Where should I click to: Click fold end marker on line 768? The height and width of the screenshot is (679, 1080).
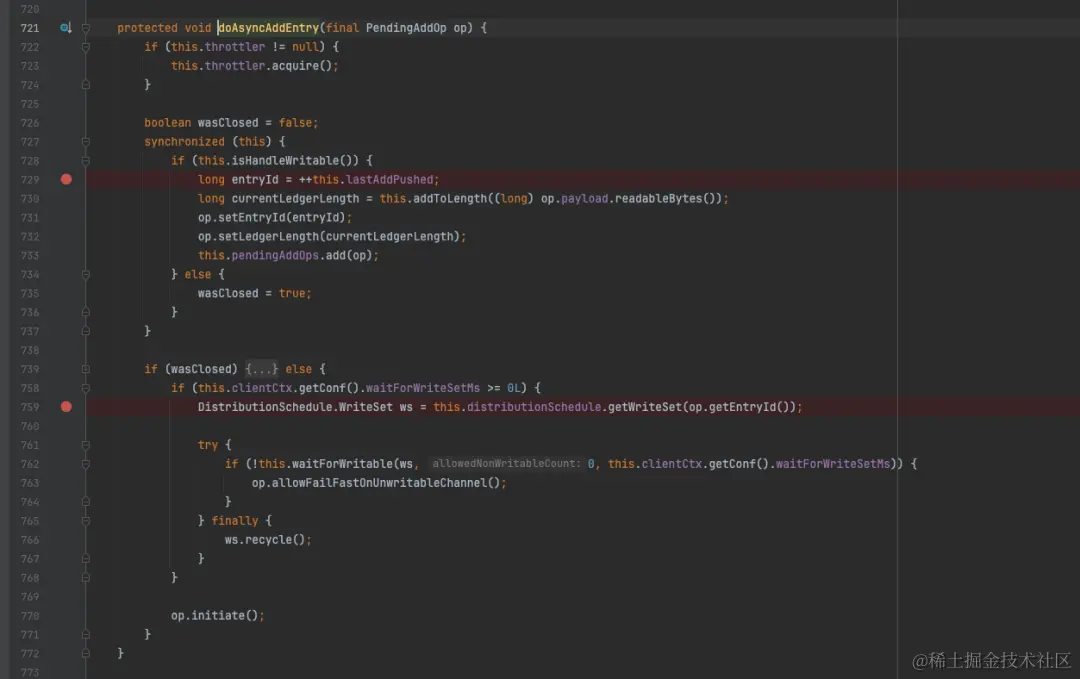[x=86, y=577]
